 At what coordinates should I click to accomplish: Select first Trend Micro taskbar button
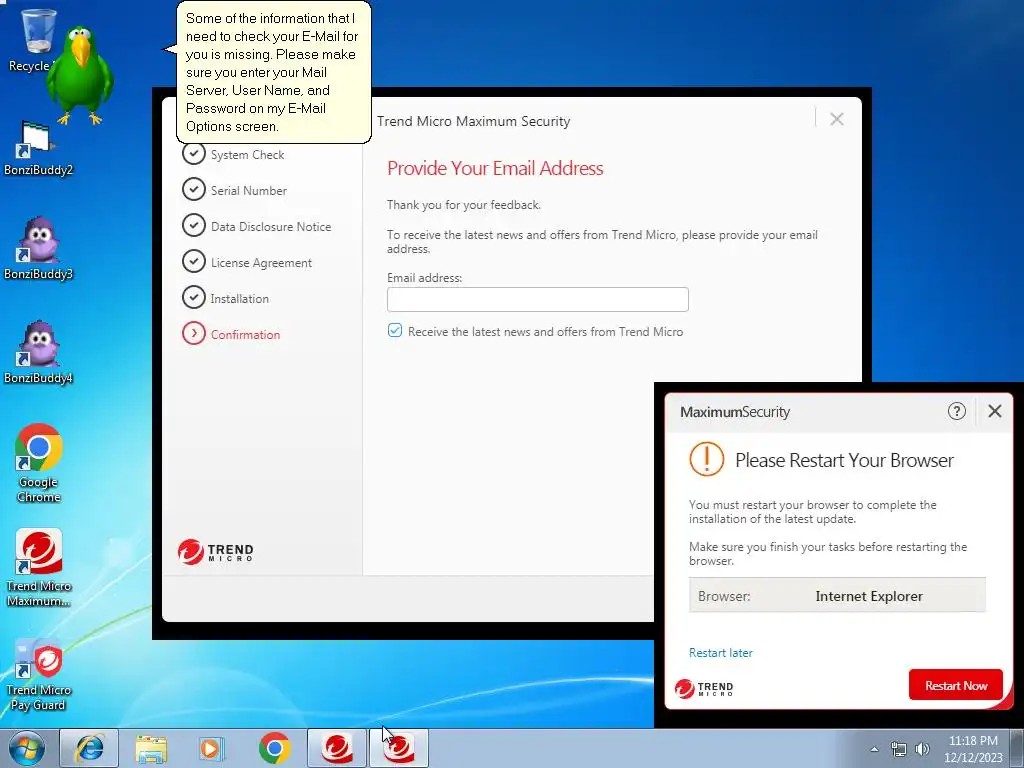click(337, 748)
